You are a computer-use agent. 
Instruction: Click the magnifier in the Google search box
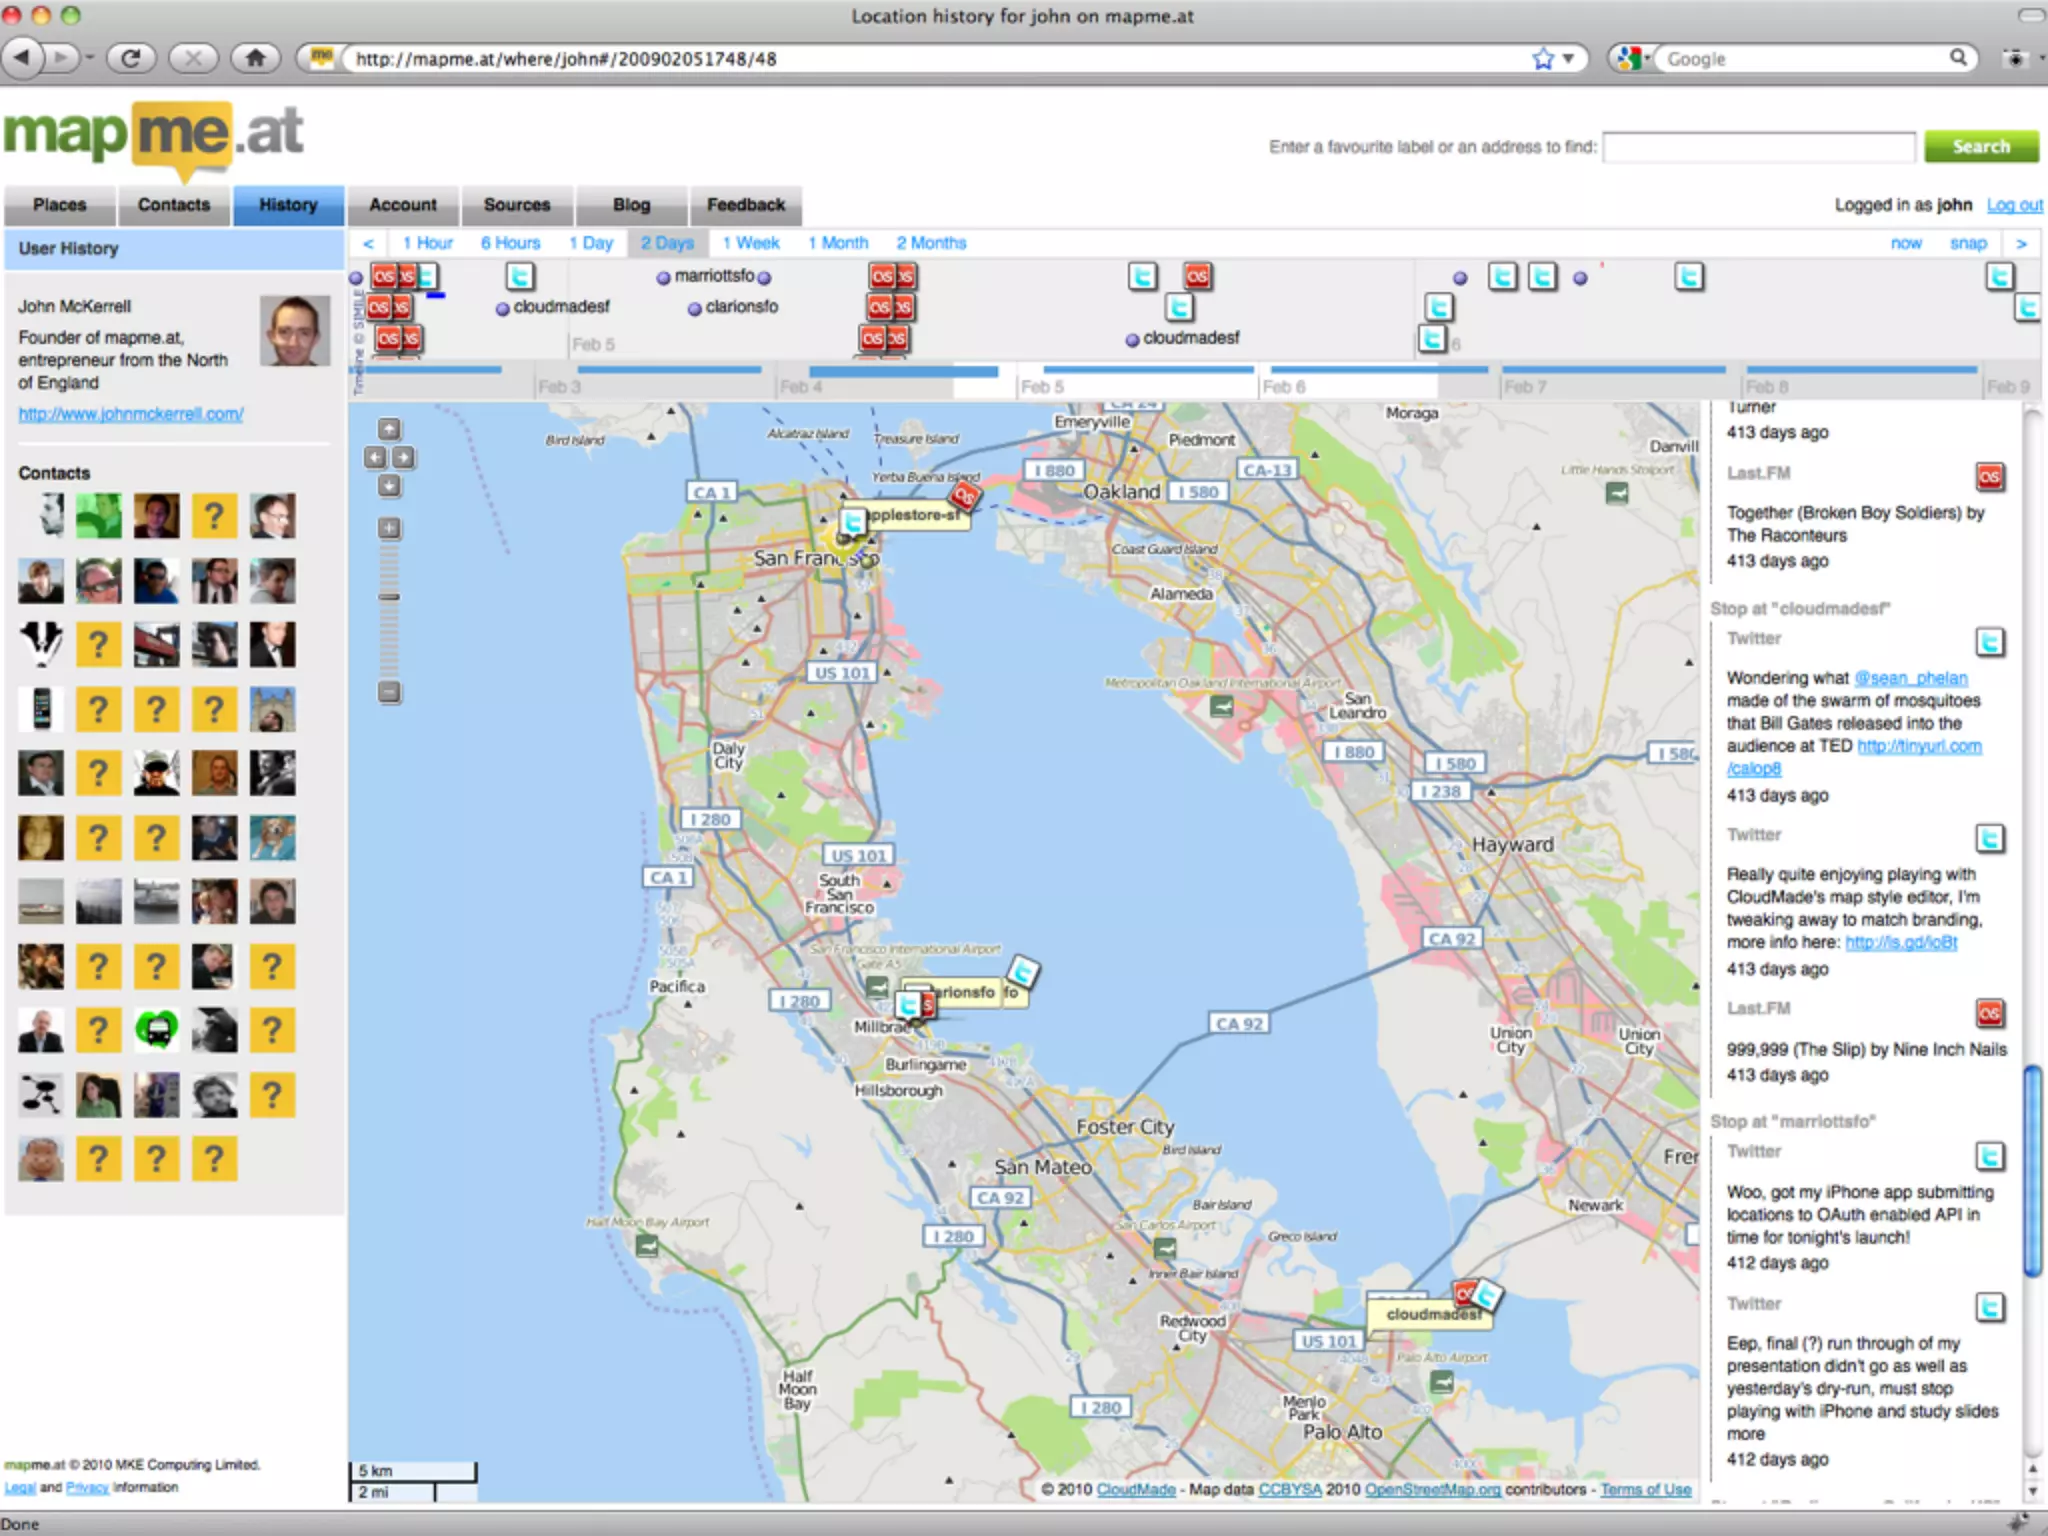click(x=1958, y=58)
